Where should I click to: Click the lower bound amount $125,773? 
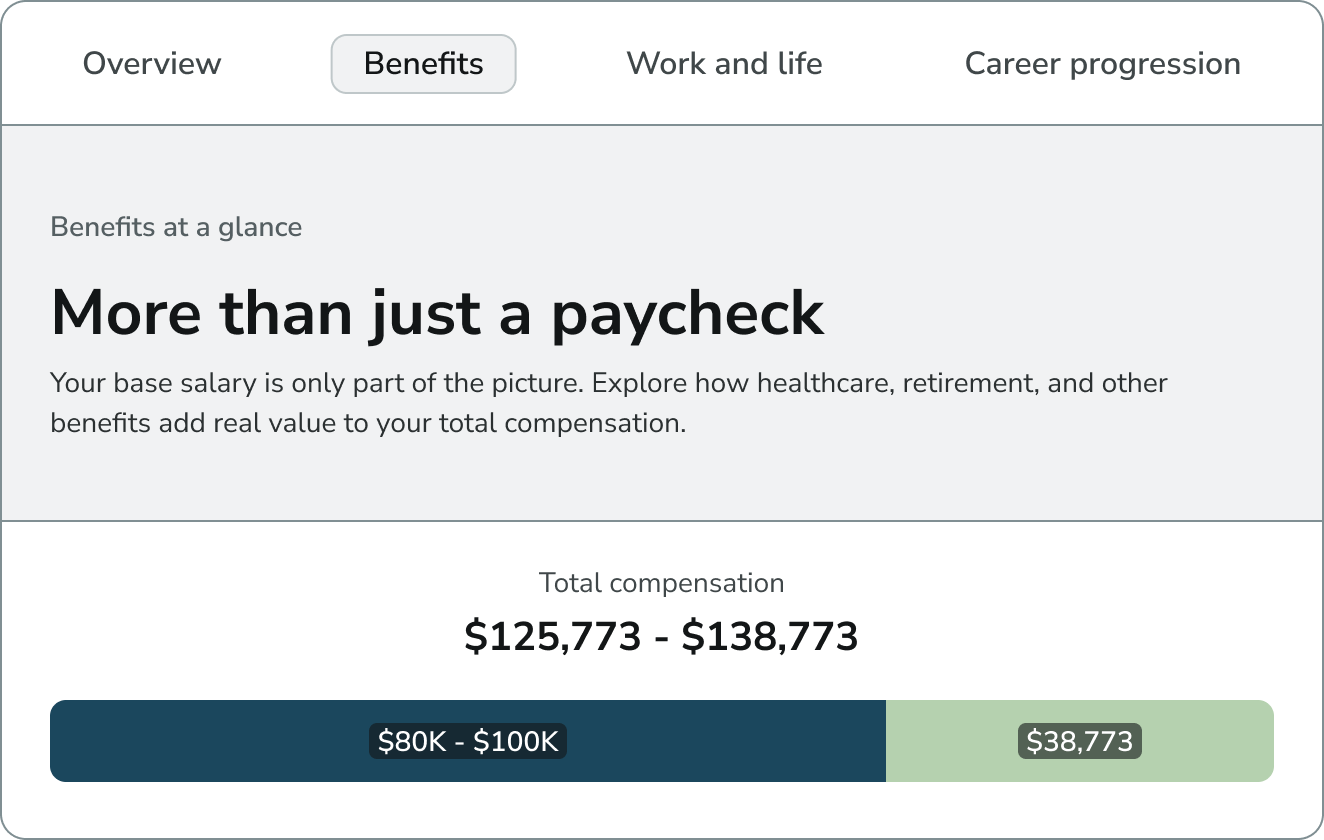click(552, 637)
